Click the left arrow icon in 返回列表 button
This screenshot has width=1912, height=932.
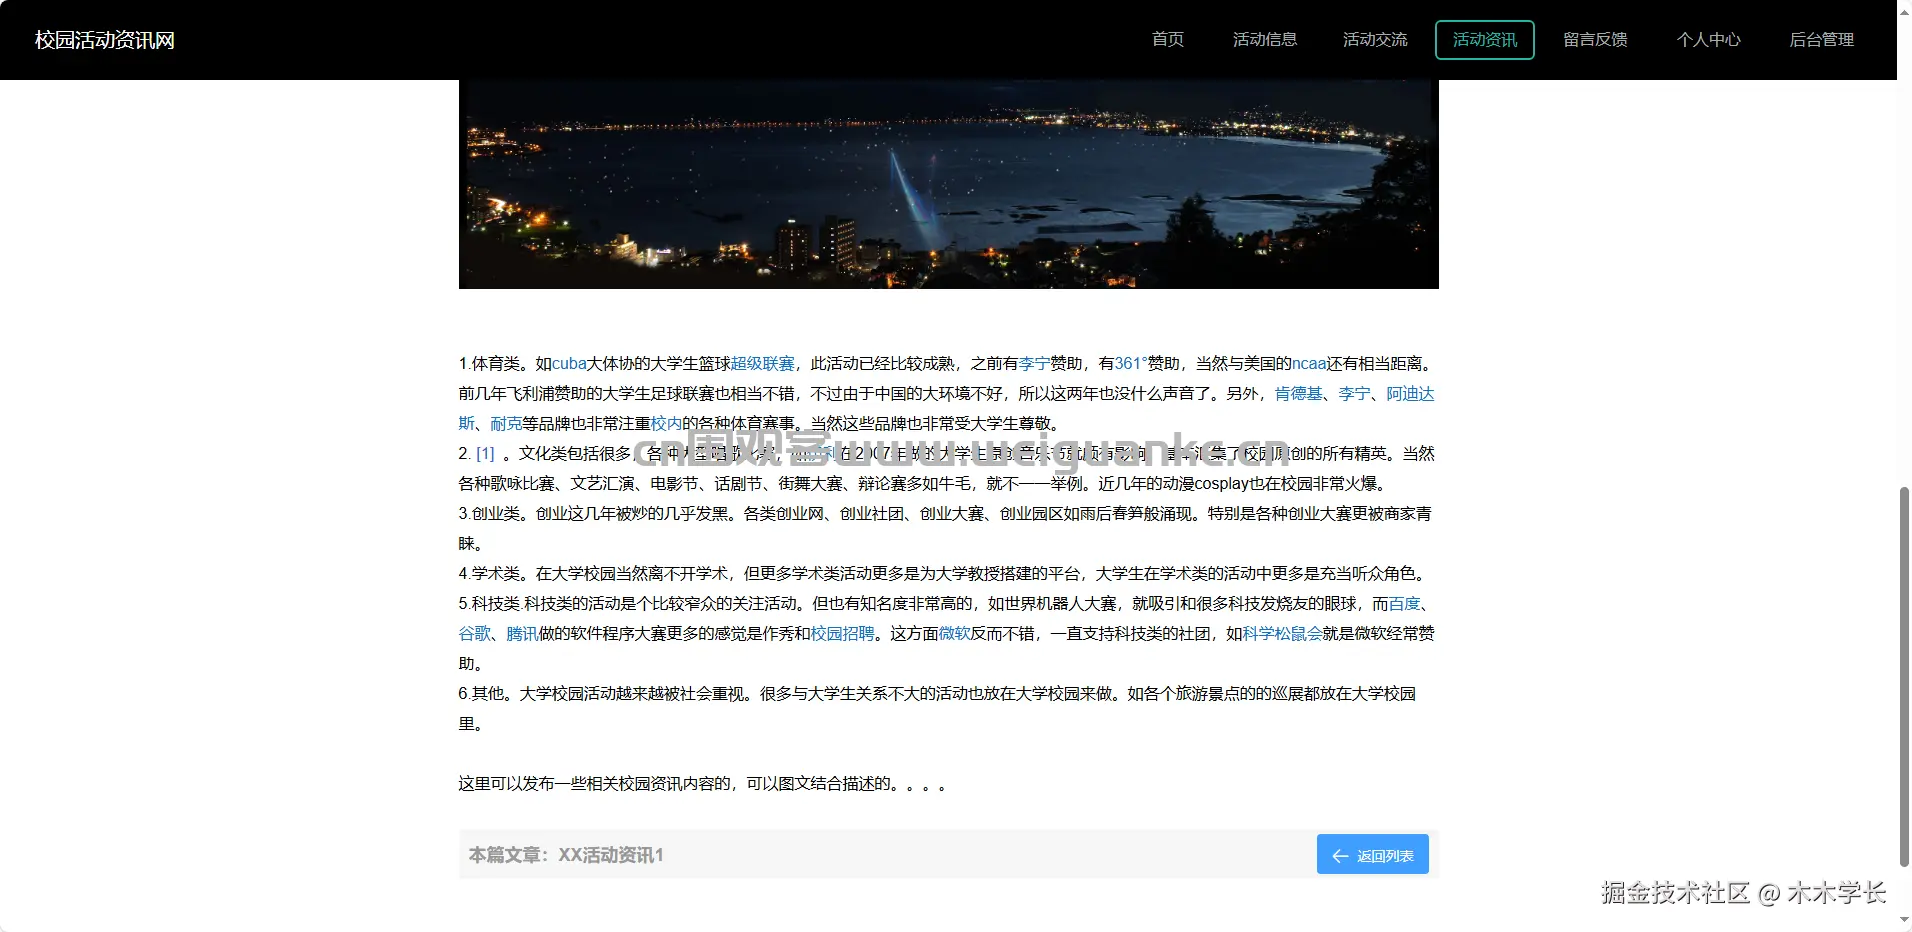pos(1340,855)
